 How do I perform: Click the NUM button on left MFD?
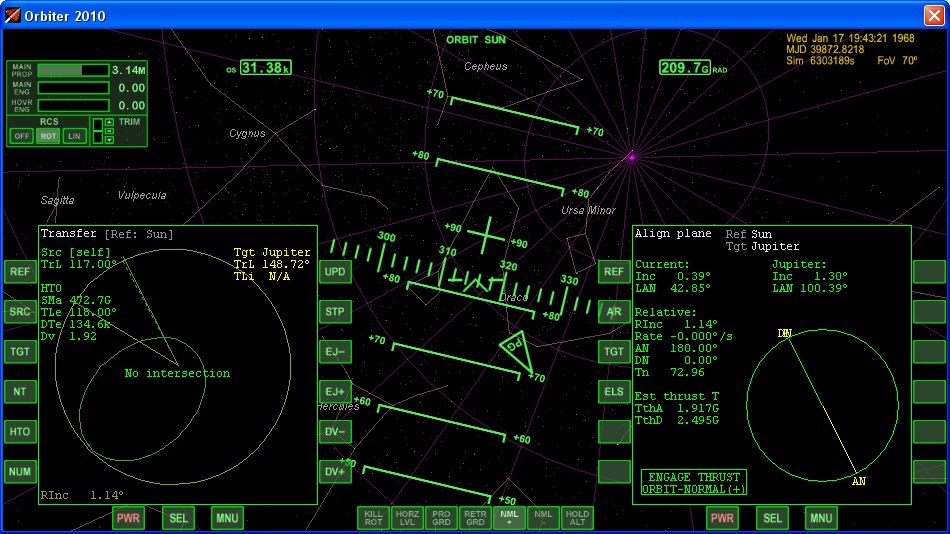19,472
